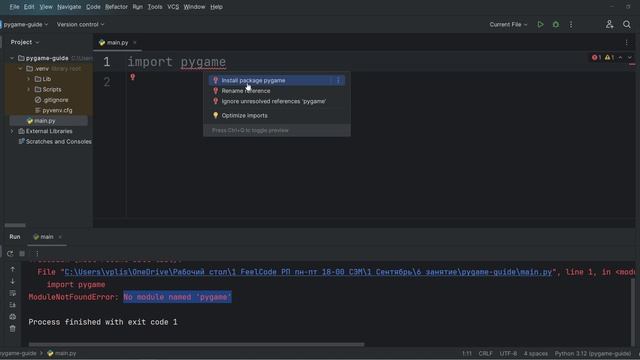Click the red error bulb in gutter
The width and height of the screenshot is (640, 360).
(132, 77)
